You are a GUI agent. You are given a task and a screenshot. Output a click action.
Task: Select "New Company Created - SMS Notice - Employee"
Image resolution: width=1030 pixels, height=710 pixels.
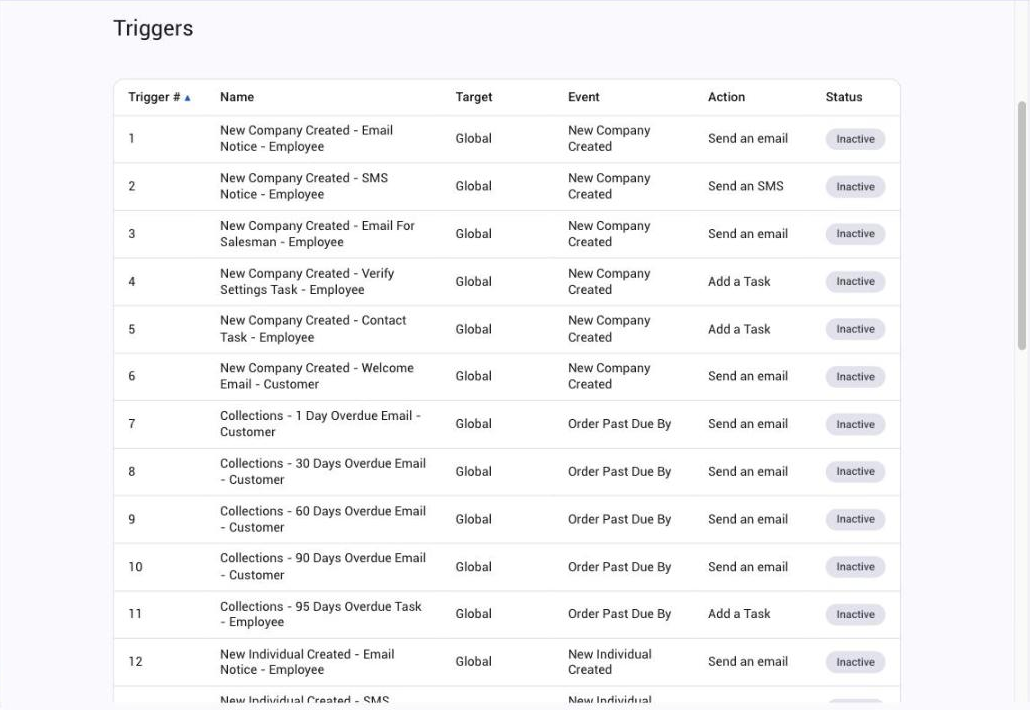coord(303,186)
